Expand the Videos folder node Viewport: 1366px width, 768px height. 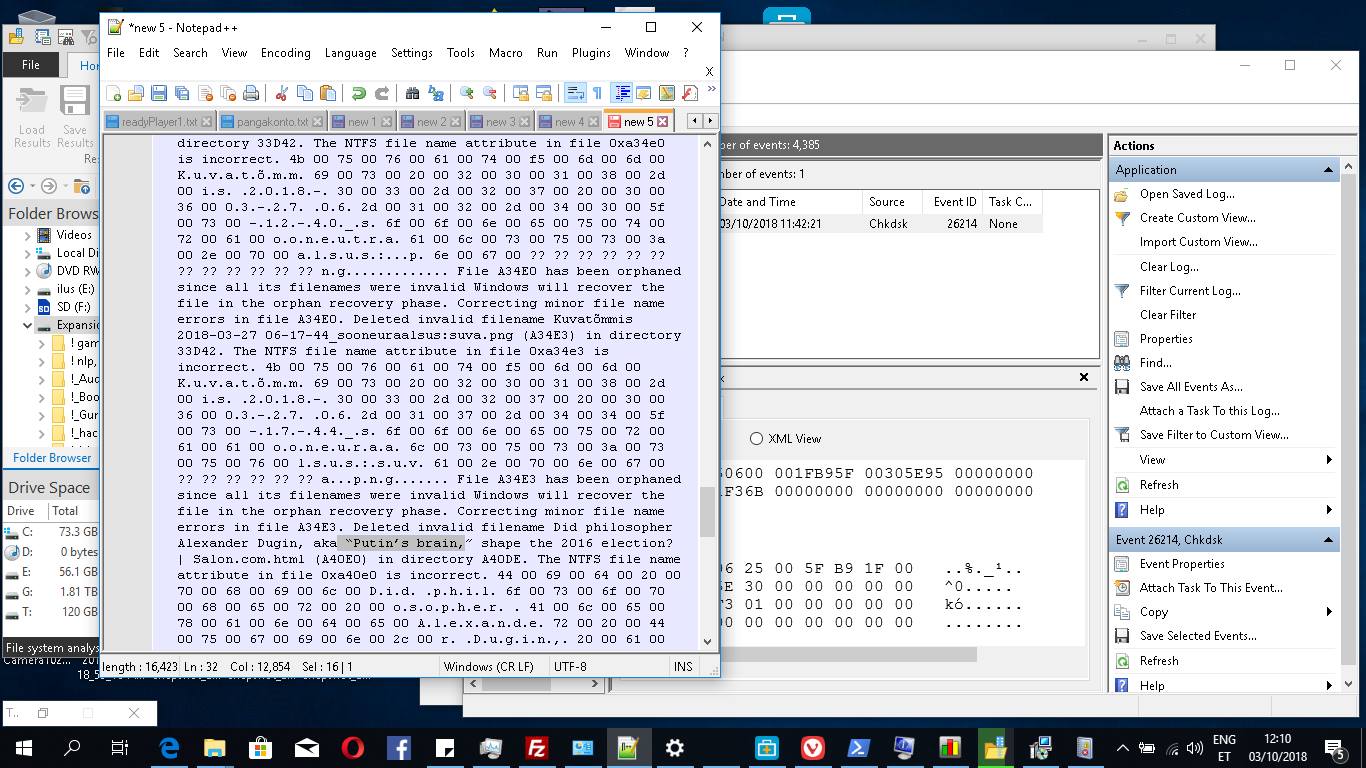(28, 235)
